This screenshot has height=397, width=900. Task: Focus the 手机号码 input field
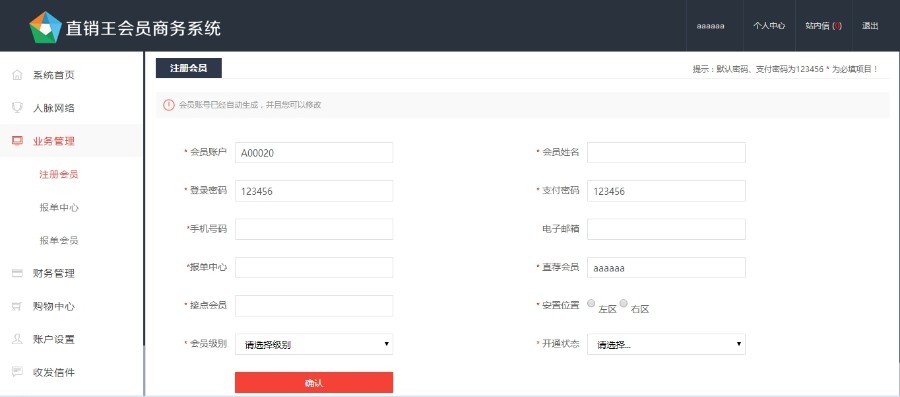[x=314, y=229]
